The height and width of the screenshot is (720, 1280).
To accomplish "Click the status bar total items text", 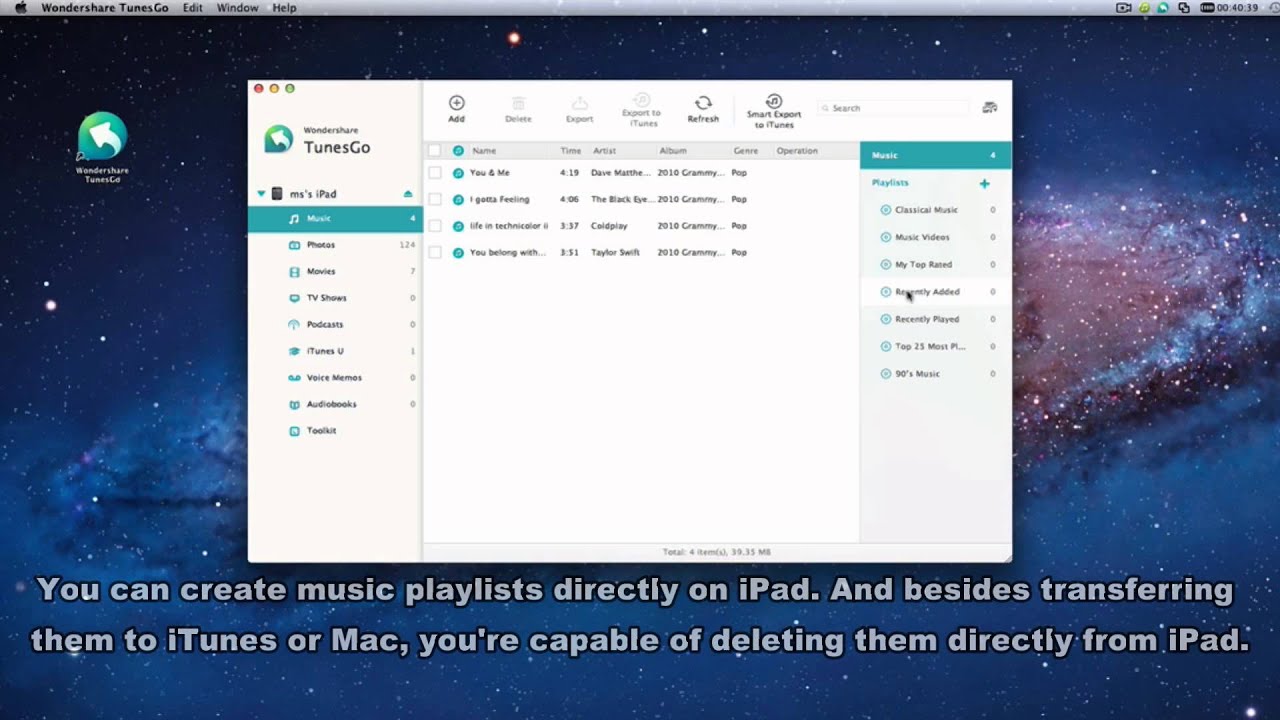I will click(716, 552).
